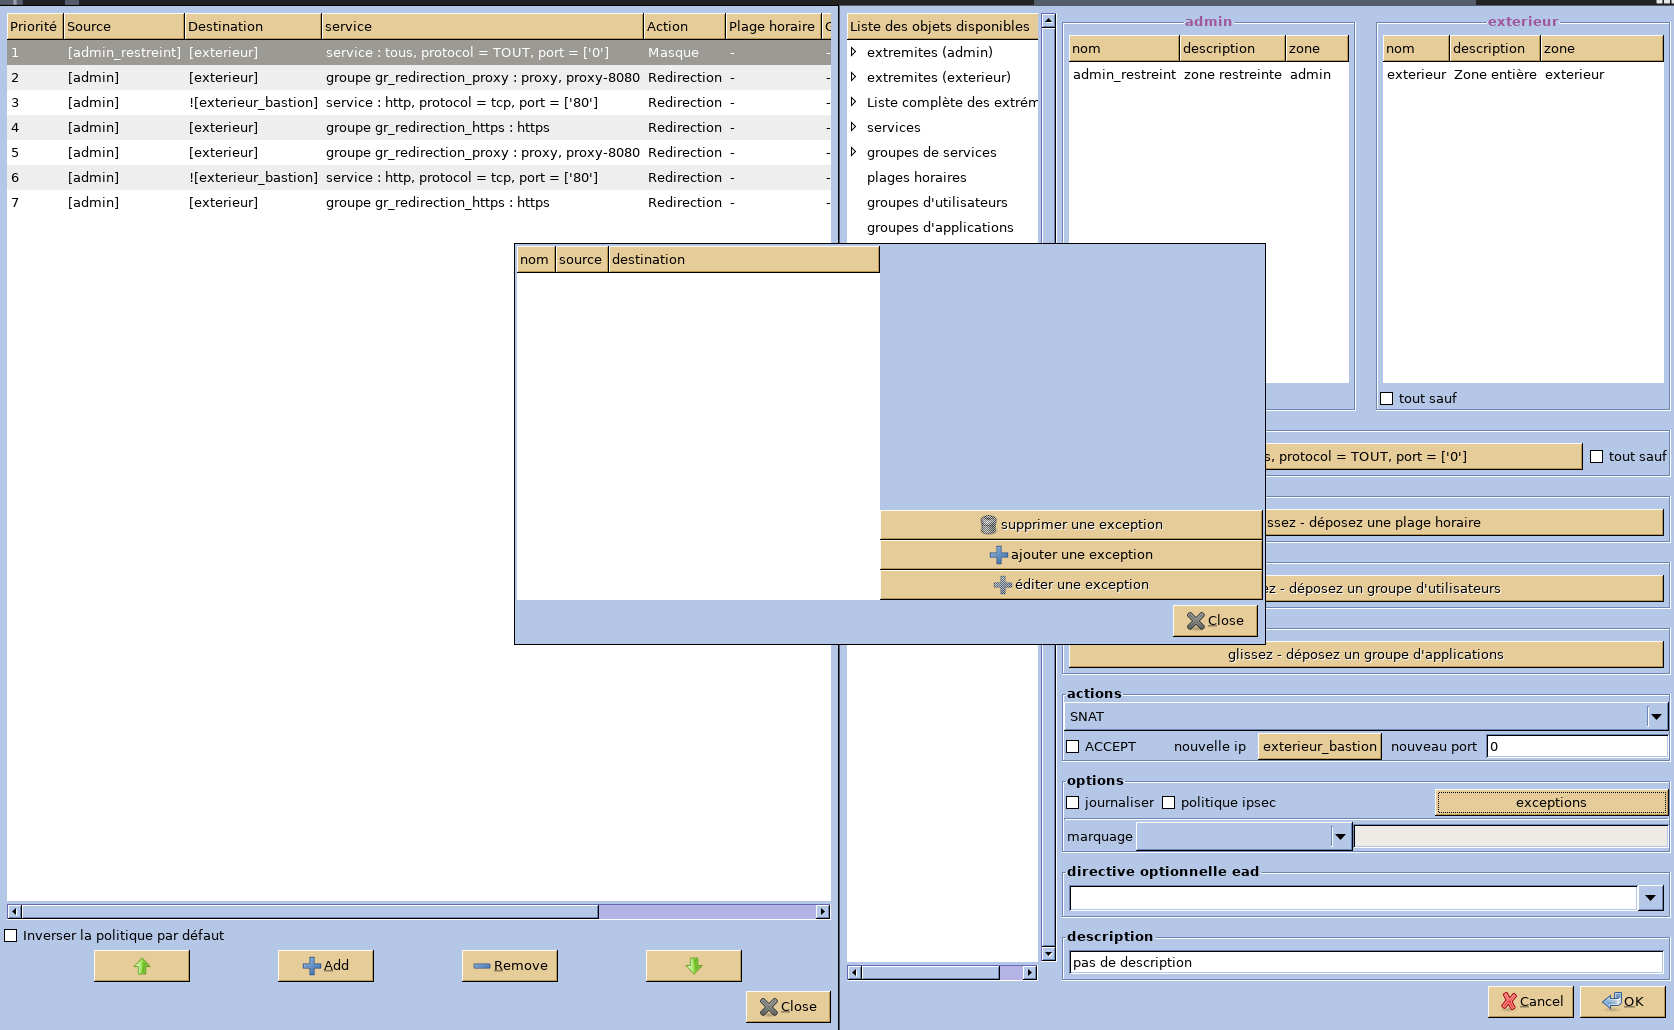This screenshot has width=1674, height=1030.
Task: Click ajouter une exception plus button
Action: coord(1070,555)
